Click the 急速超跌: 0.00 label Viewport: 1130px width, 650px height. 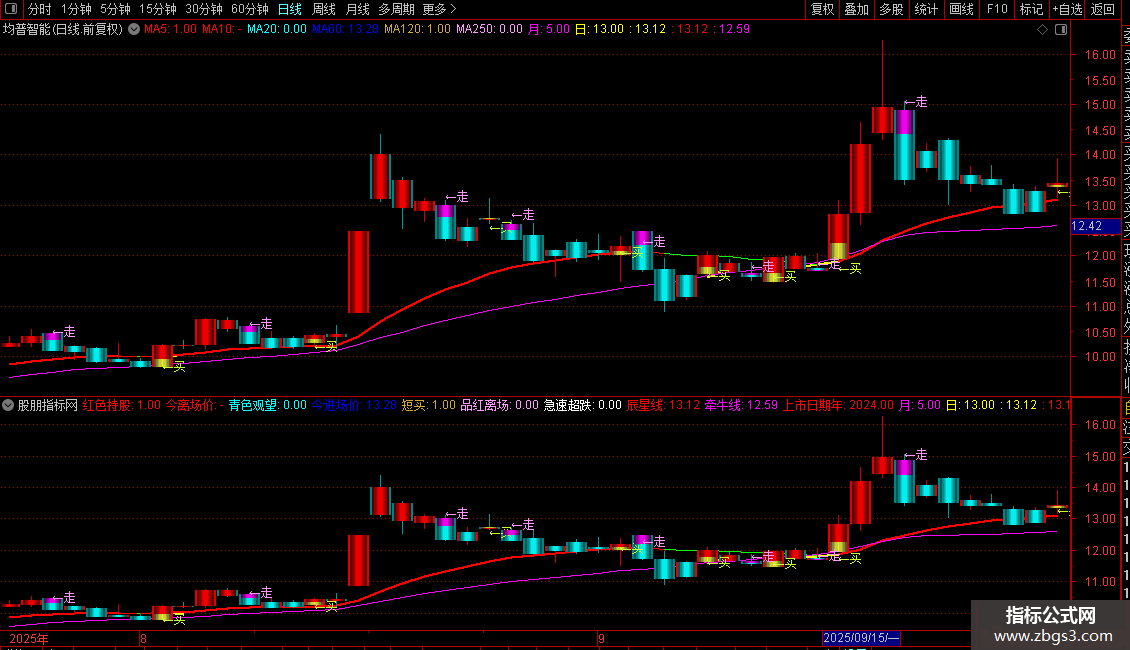tap(582, 405)
